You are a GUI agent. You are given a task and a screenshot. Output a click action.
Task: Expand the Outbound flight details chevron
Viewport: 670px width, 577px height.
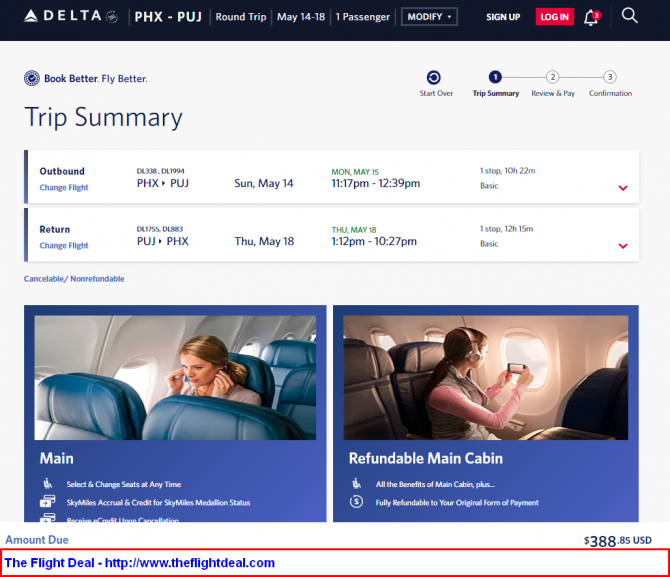pos(623,188)
